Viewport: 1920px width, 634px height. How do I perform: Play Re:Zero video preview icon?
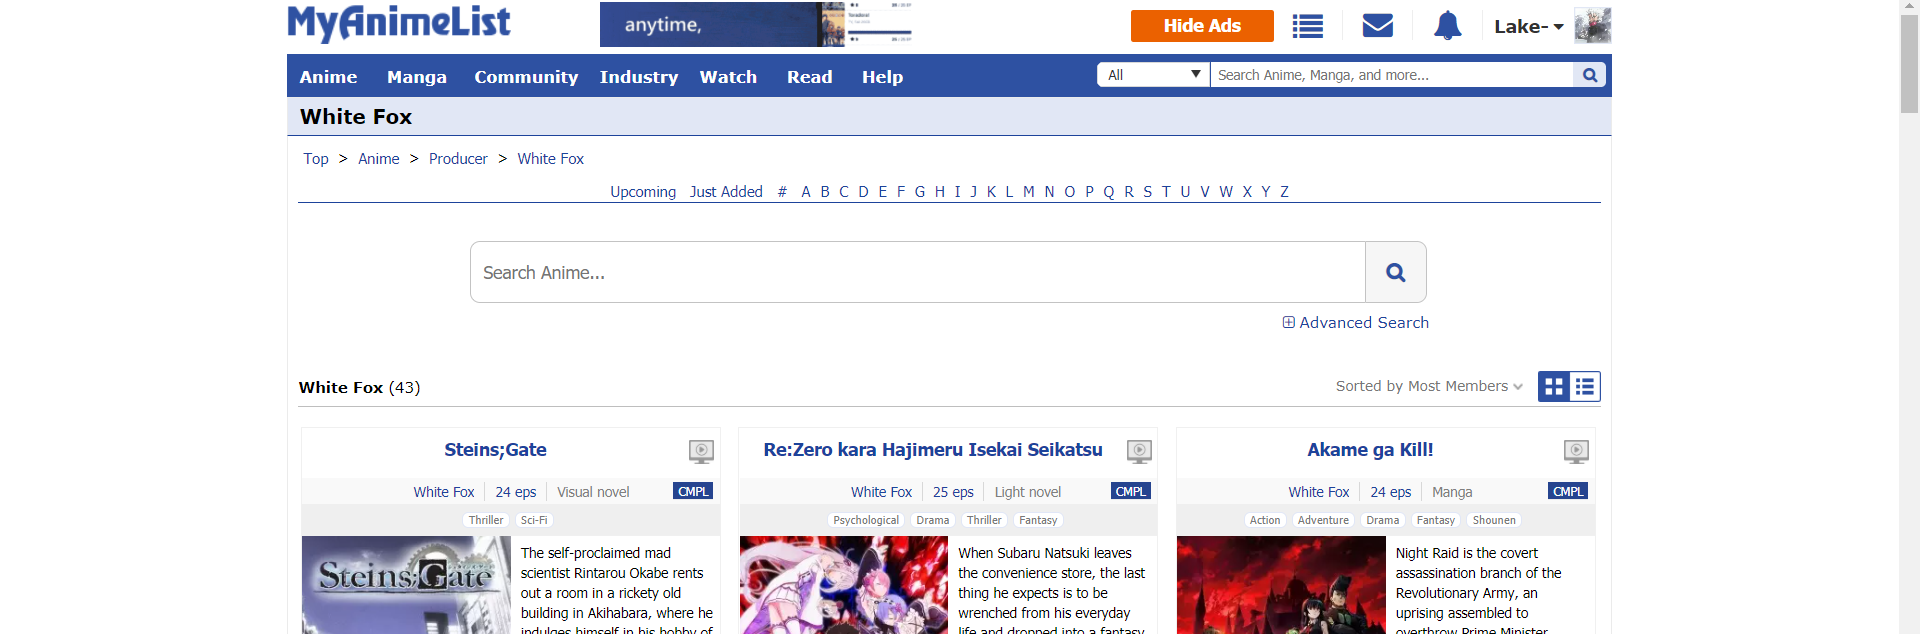1139,451
